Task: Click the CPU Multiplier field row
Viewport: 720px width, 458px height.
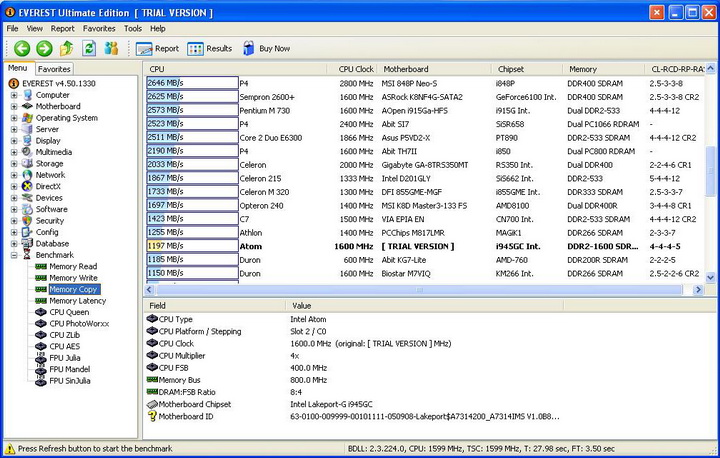Action: point(354,356)
